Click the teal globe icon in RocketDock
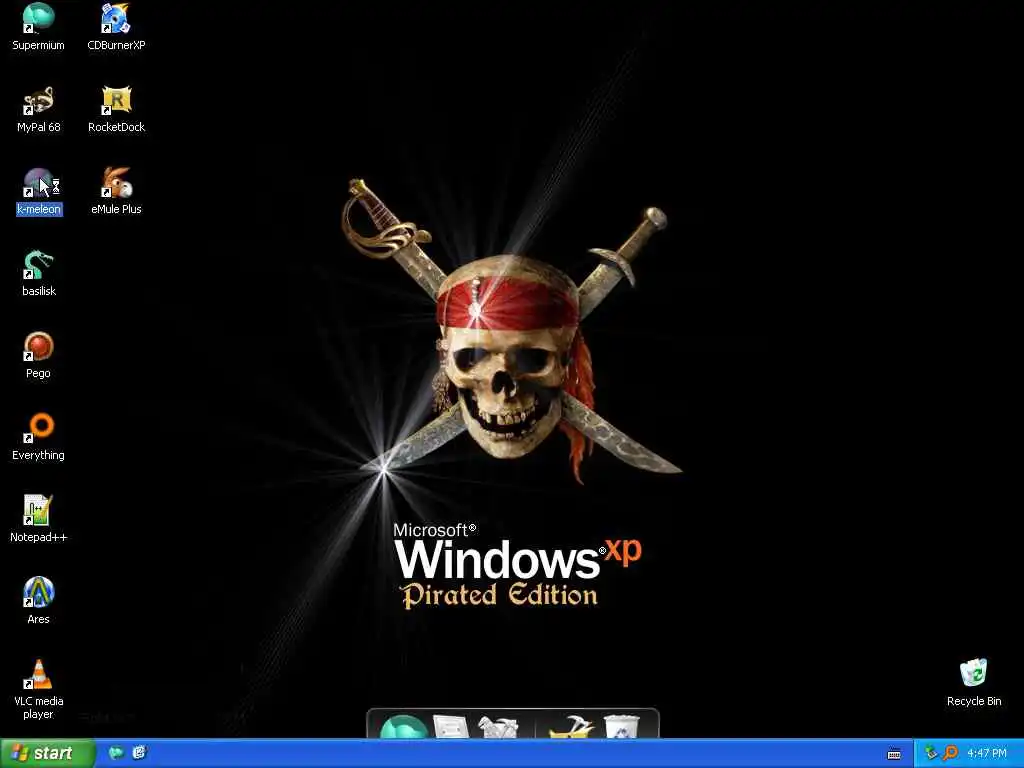This screenshot has height=768, width=1024. [x=403, y=726]
